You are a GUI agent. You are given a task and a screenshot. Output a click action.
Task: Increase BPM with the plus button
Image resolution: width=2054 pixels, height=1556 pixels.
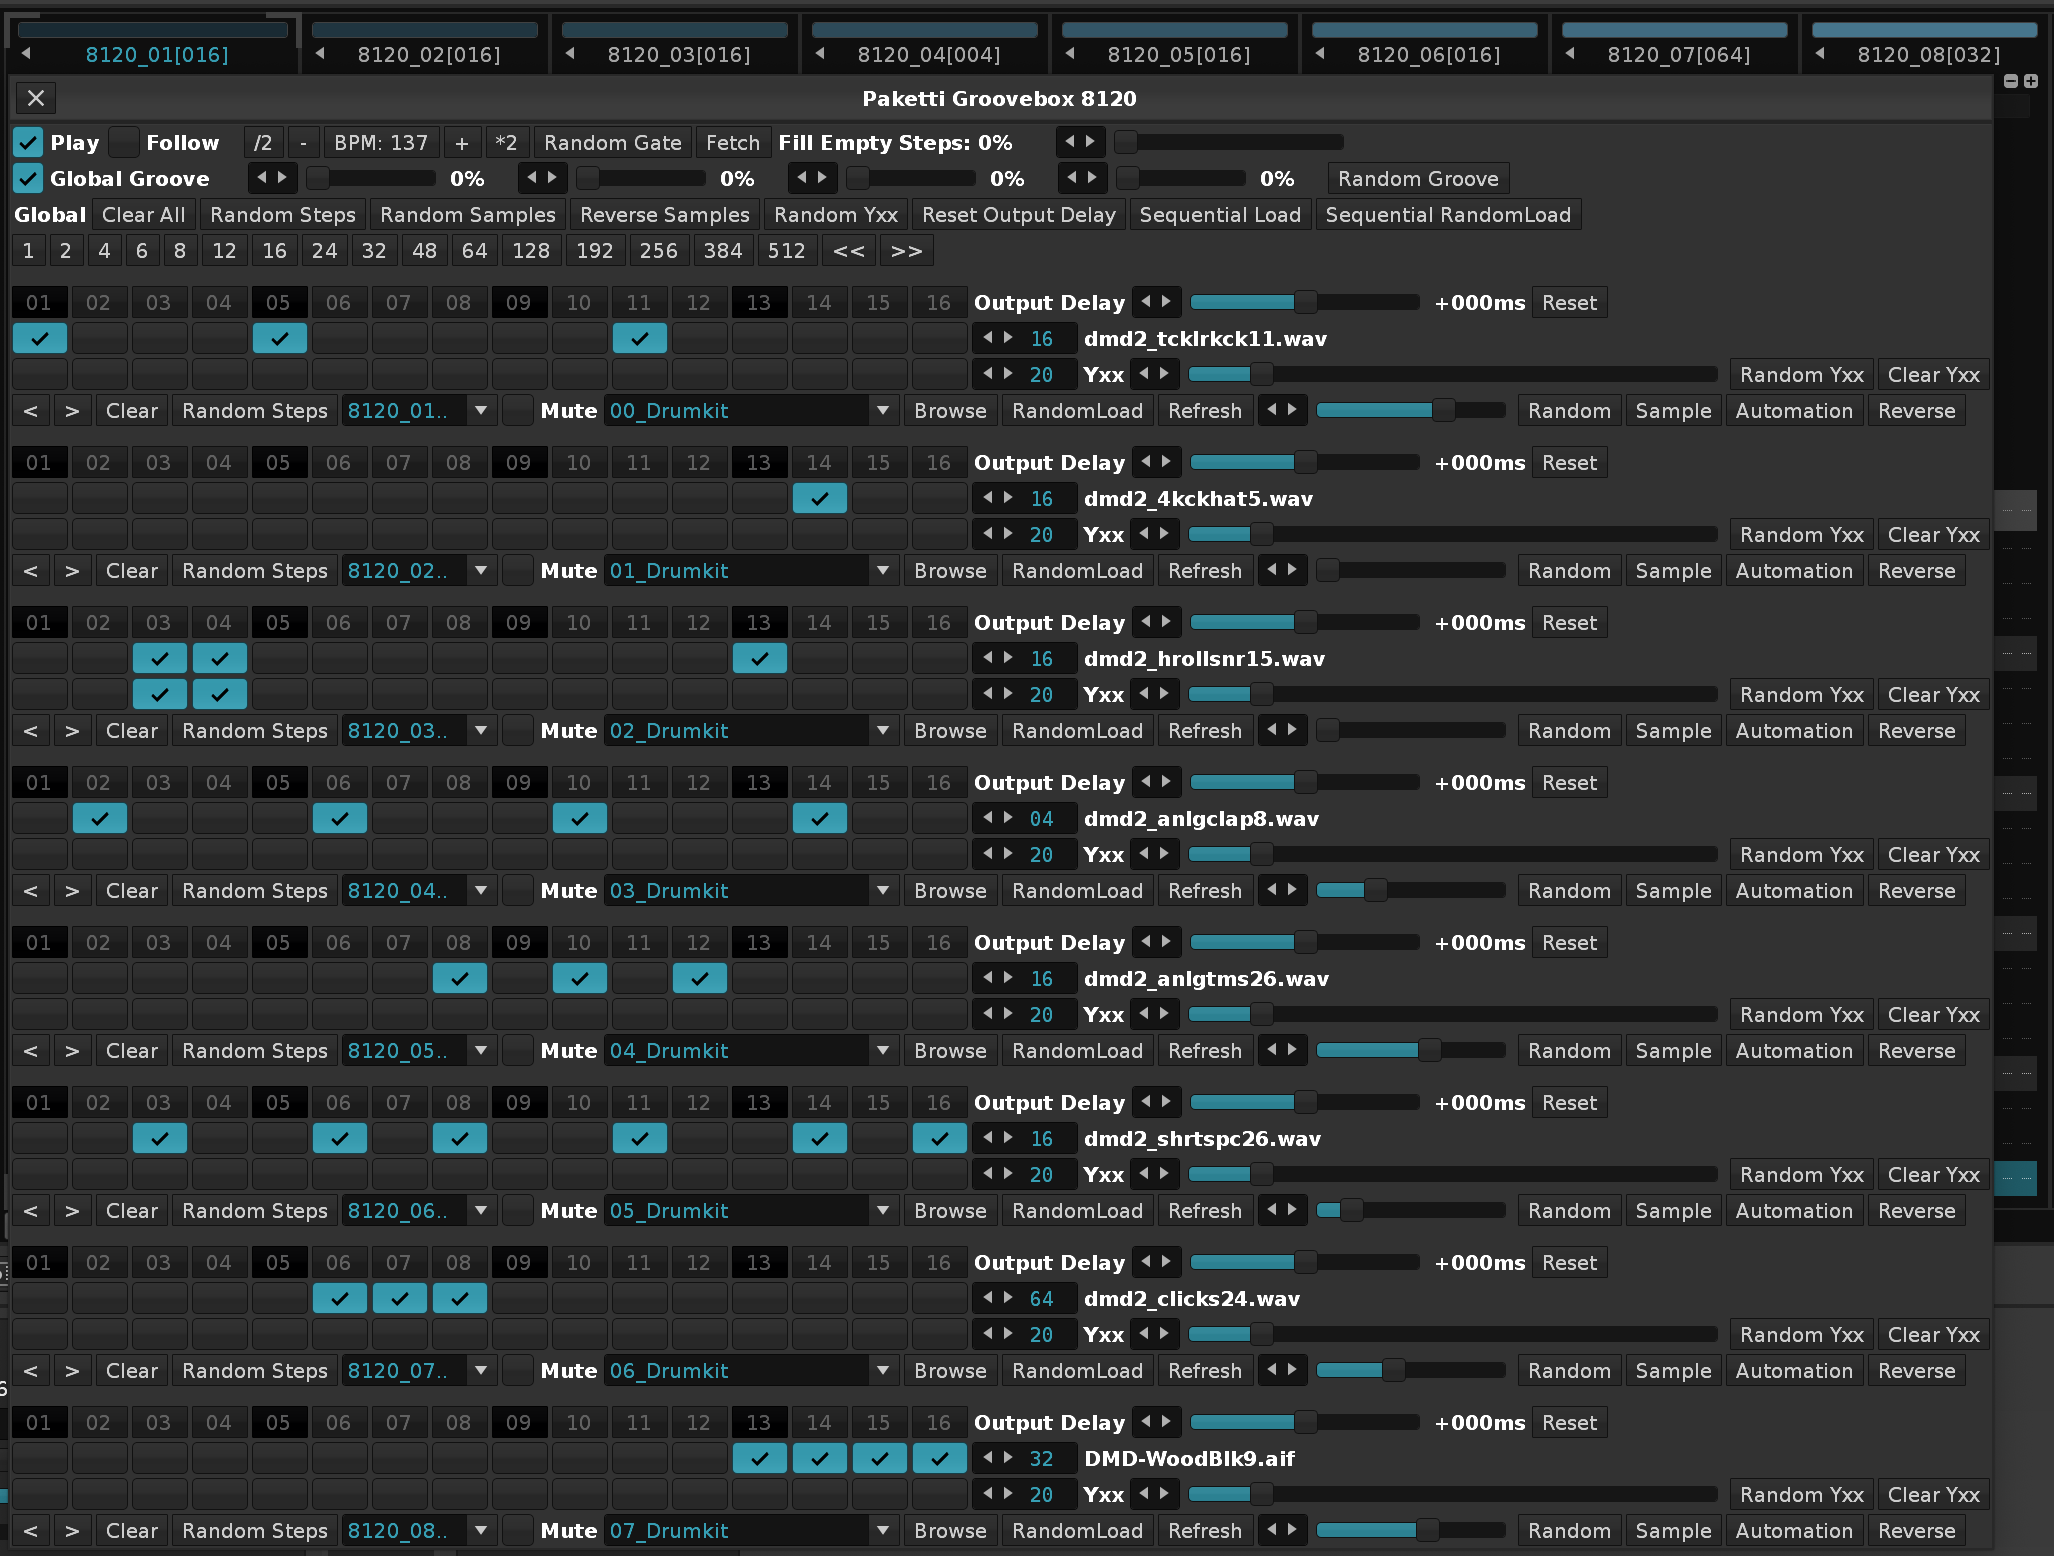pos(462,143)
